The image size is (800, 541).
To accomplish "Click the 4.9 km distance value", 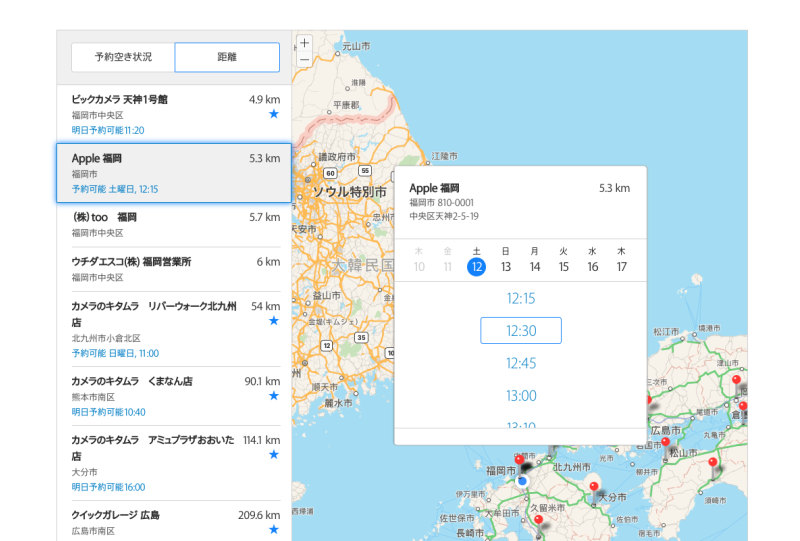I will coord(264,100).
